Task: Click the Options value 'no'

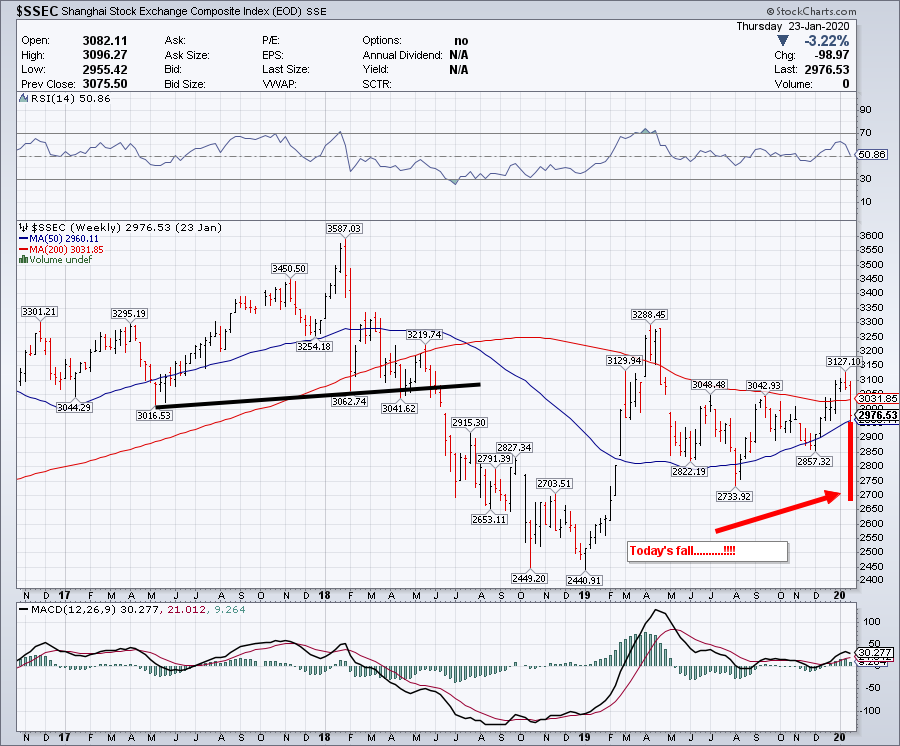Action: (461, 41)
